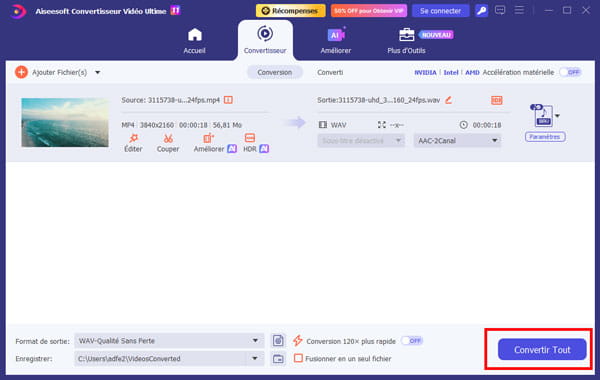The height and width of the screenshot is (380, 600).
Task: Toggle the Conversion 120× plus rapide switch
Action: (x=412, y=340)
